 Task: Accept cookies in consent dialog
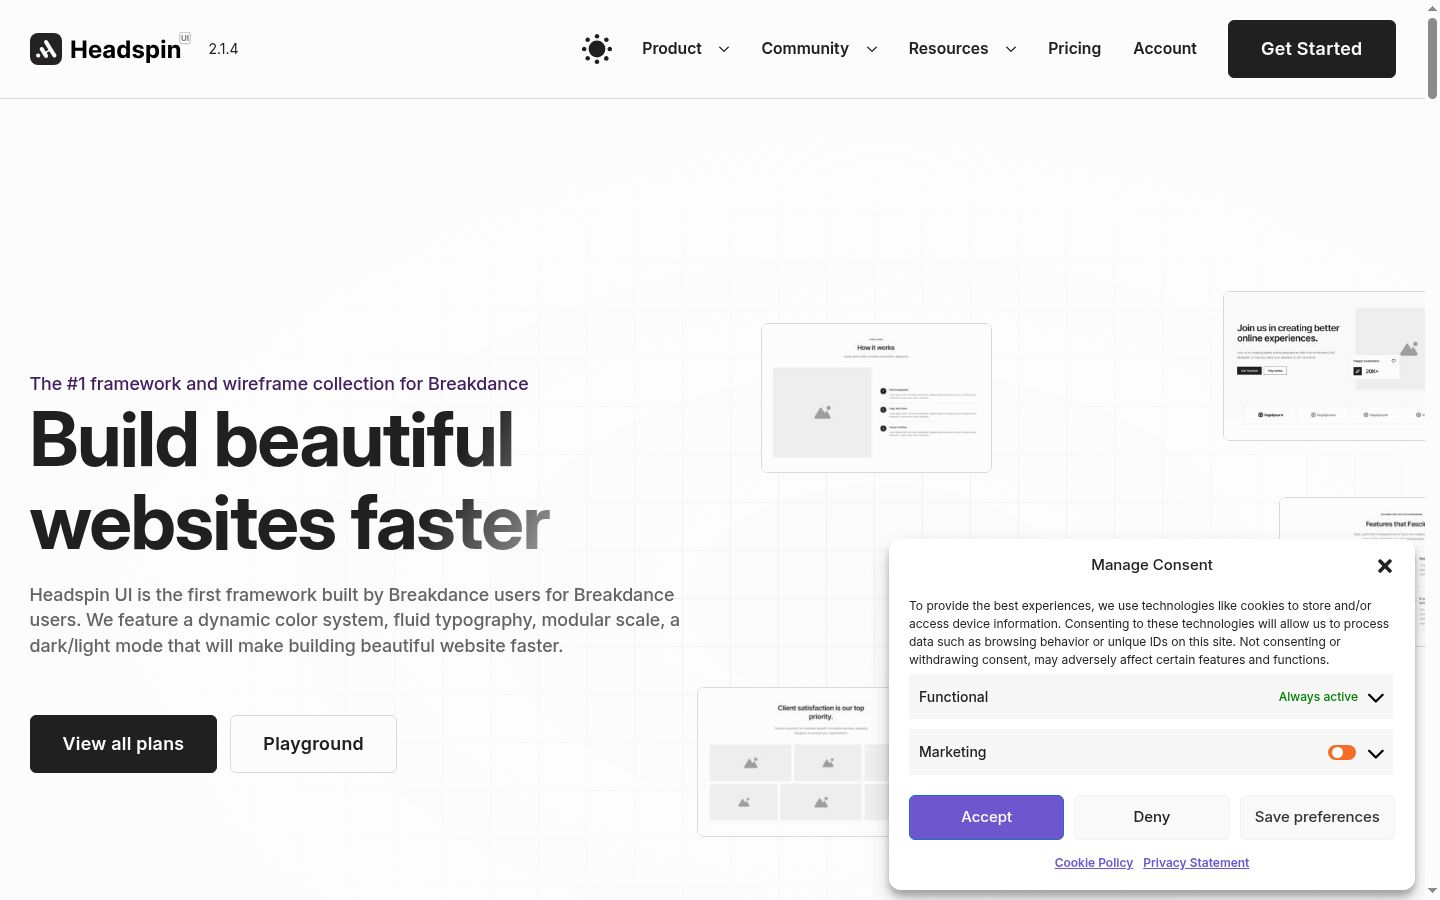(x=986, y=817)
